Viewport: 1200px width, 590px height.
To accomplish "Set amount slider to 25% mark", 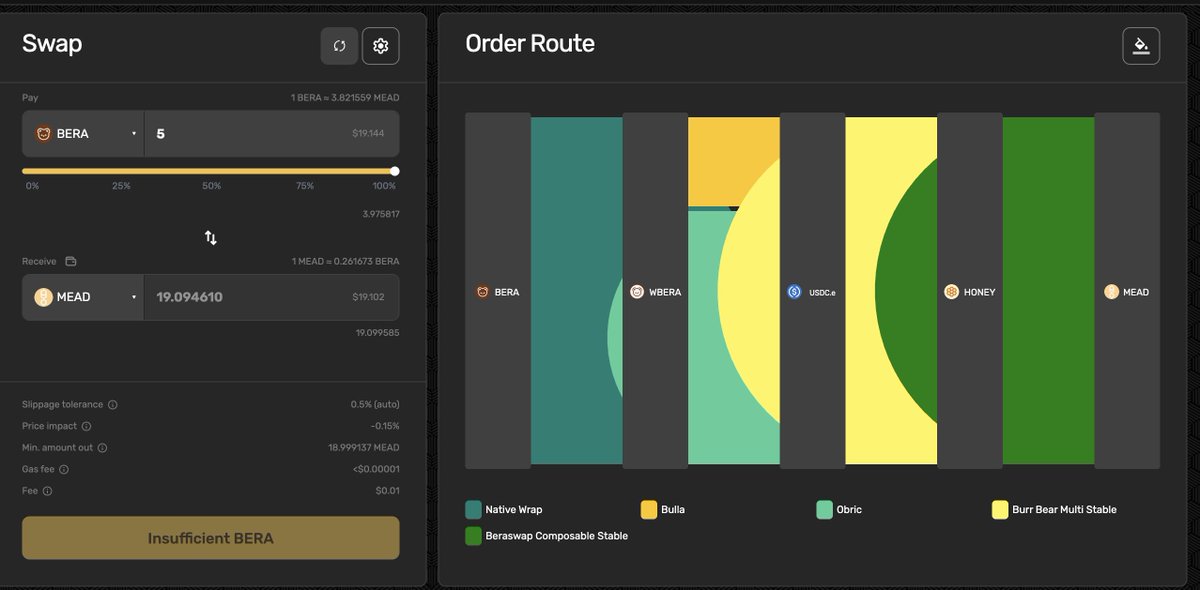I will click(121, 186).
